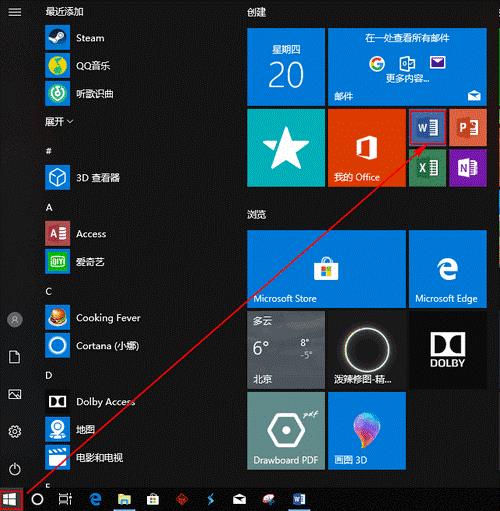
Task: Open Edge browser from the taskbar
Action: pyautogui.click(x=95, y=499)
